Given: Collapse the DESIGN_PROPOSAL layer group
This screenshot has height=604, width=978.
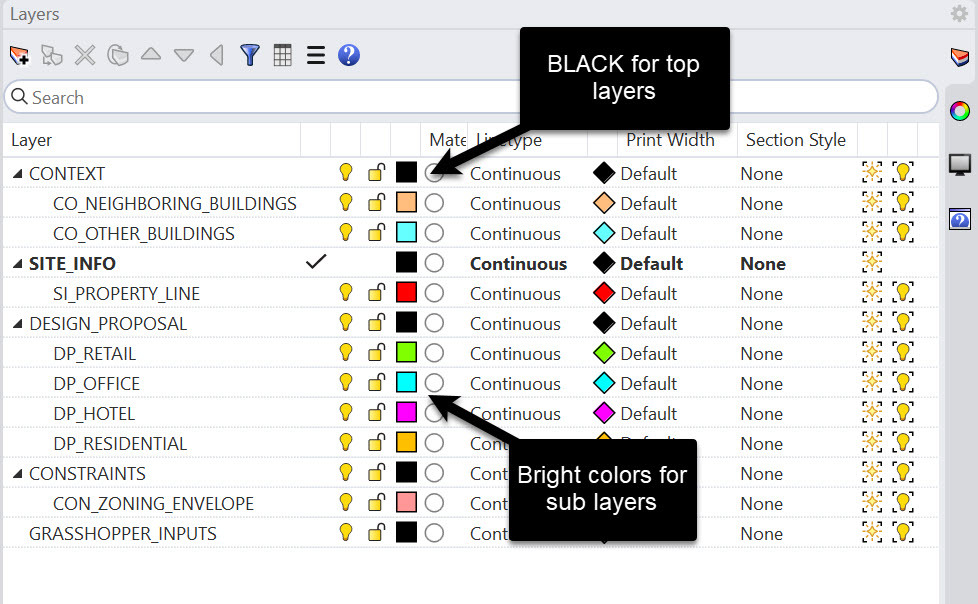Looking at the screenshot, I should point(17,323).
